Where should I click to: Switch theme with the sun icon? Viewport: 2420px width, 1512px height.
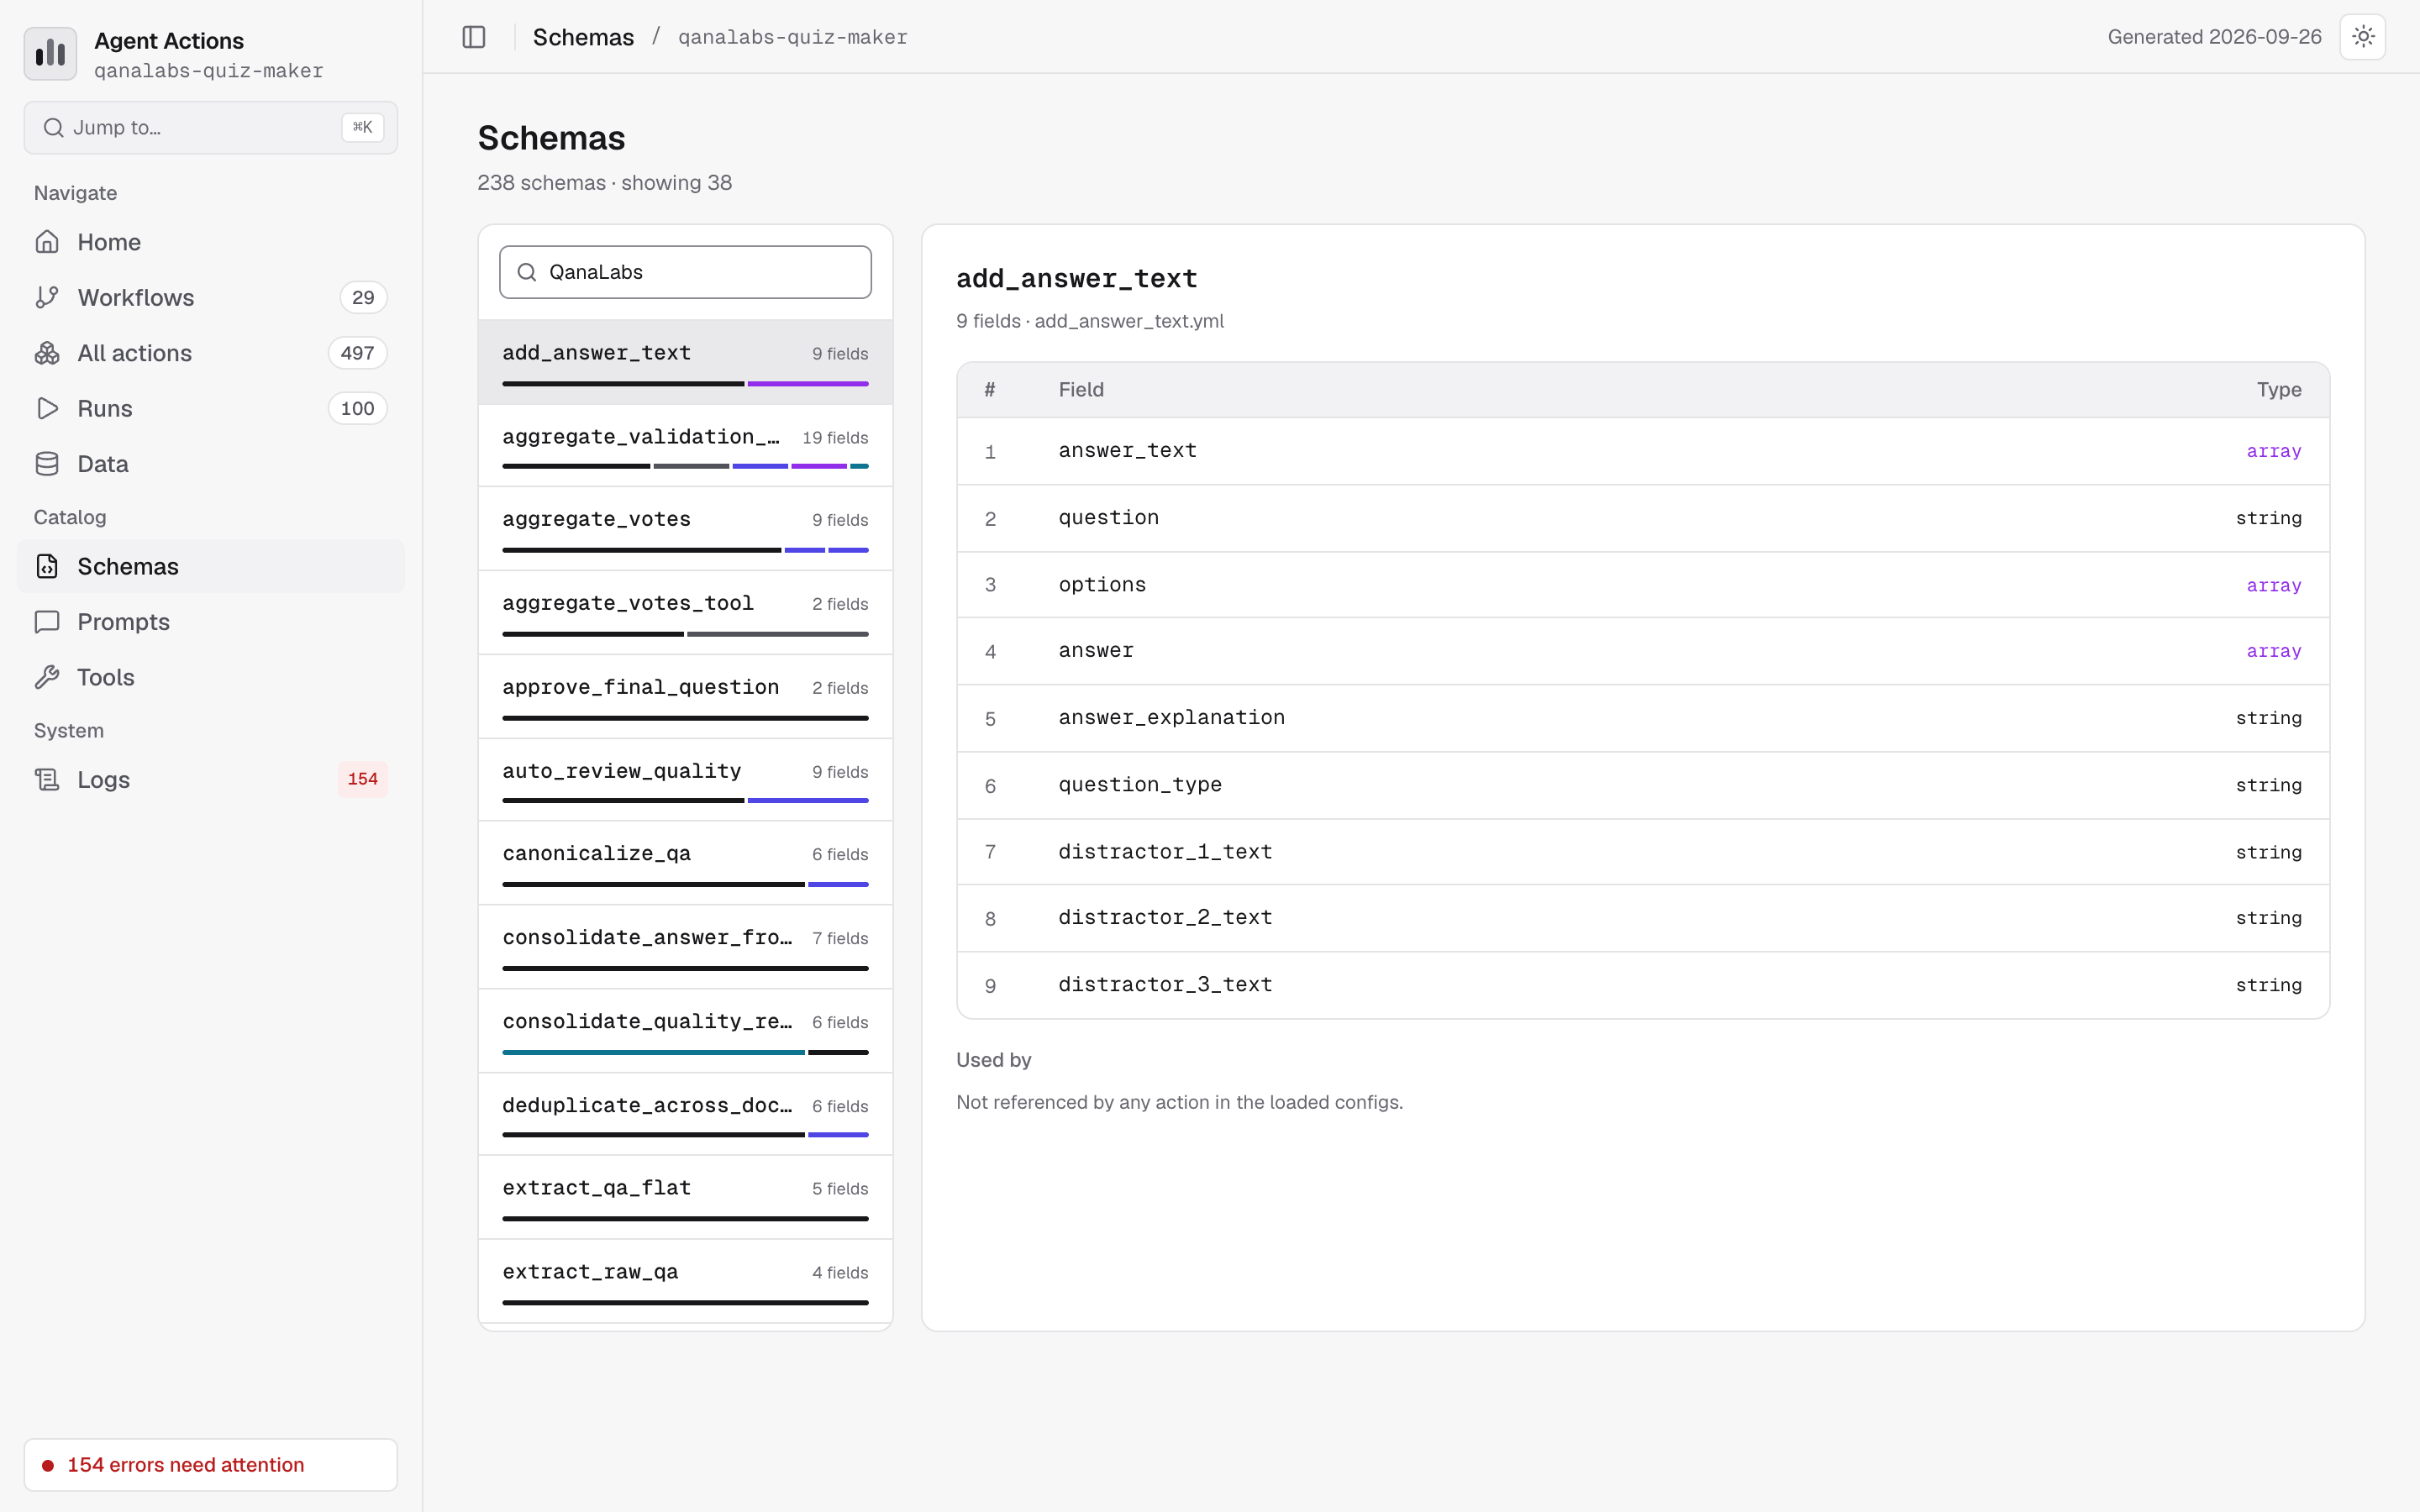tap(2363, 37)
